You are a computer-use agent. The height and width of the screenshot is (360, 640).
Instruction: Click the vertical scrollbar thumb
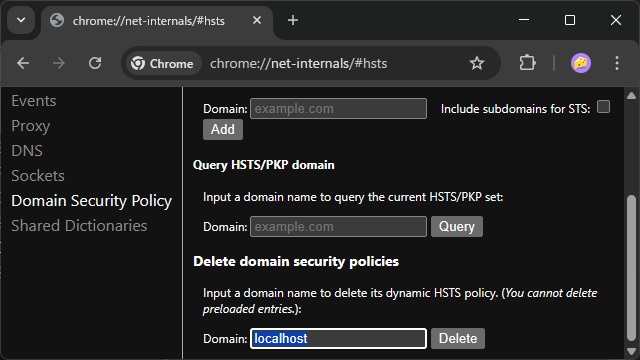(631, 268)
